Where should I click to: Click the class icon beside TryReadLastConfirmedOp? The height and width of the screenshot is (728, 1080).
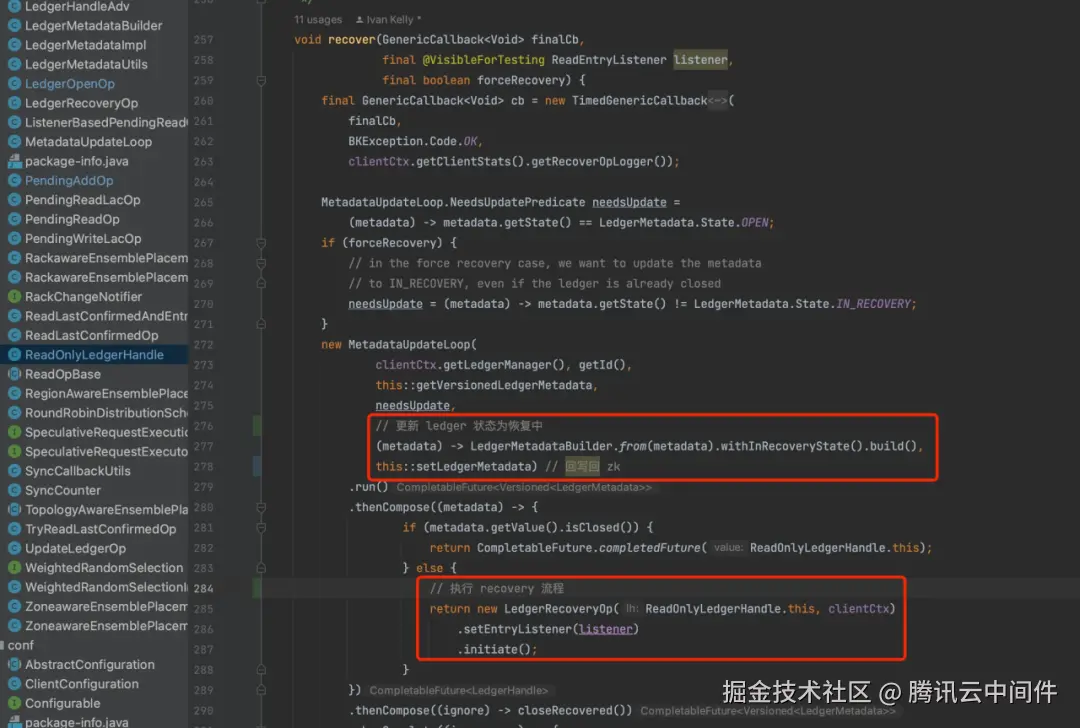[14, 528]
